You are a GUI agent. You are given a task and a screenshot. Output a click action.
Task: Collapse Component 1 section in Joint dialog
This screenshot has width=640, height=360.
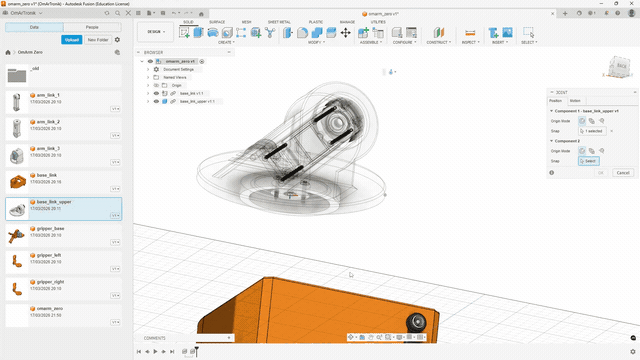(x=551, y=111)
